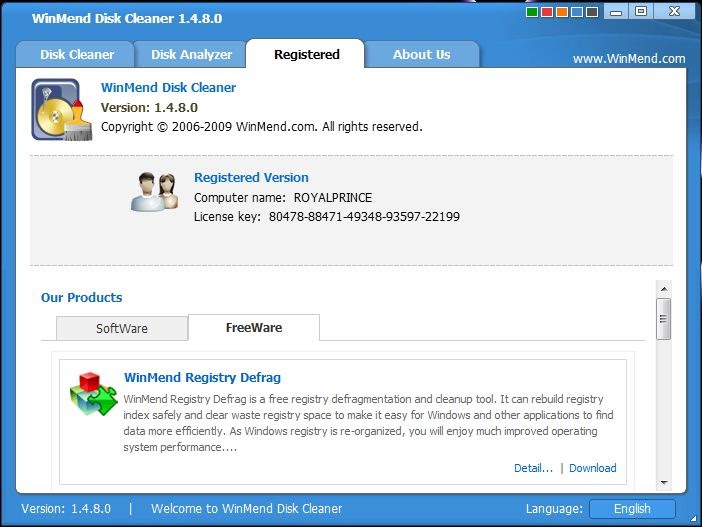The height and width of the screenshot is (527, 702).
Task: Download WinMend Registry Defrag
Action: click(592, 468)
